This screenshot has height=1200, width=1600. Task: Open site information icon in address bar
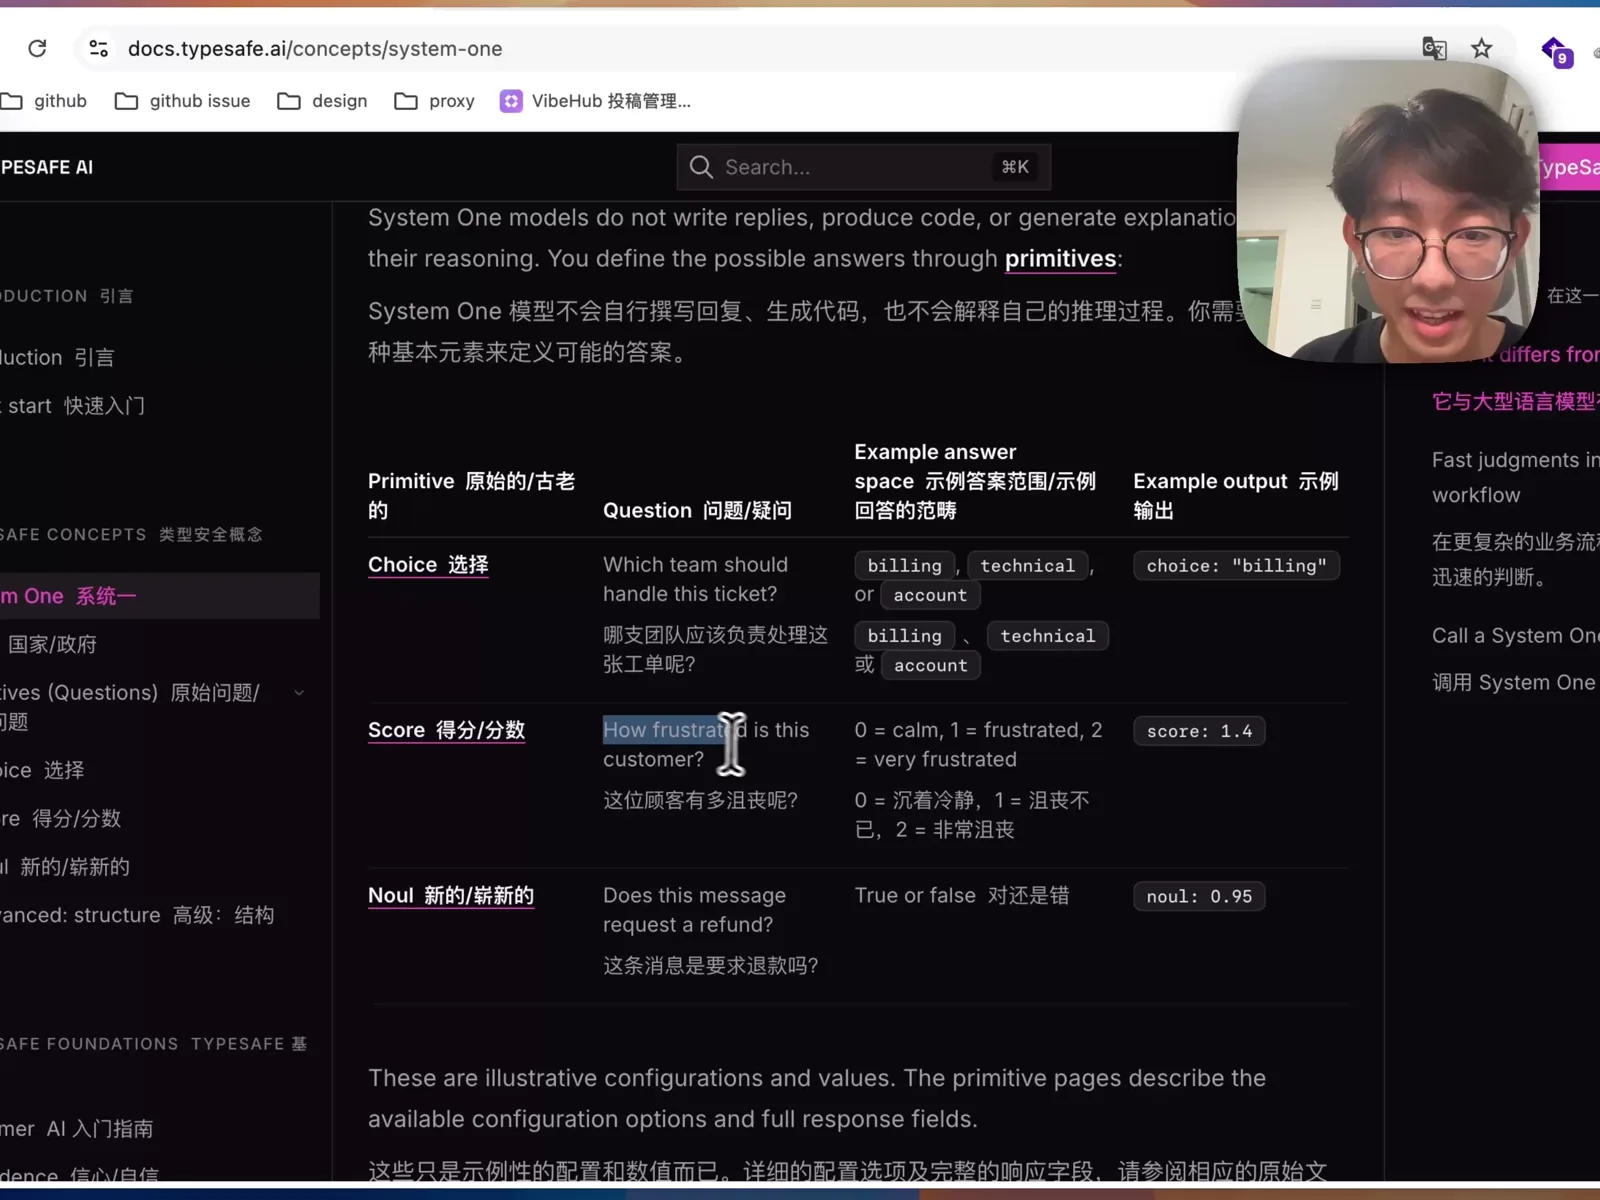click(x=98, y=48)
